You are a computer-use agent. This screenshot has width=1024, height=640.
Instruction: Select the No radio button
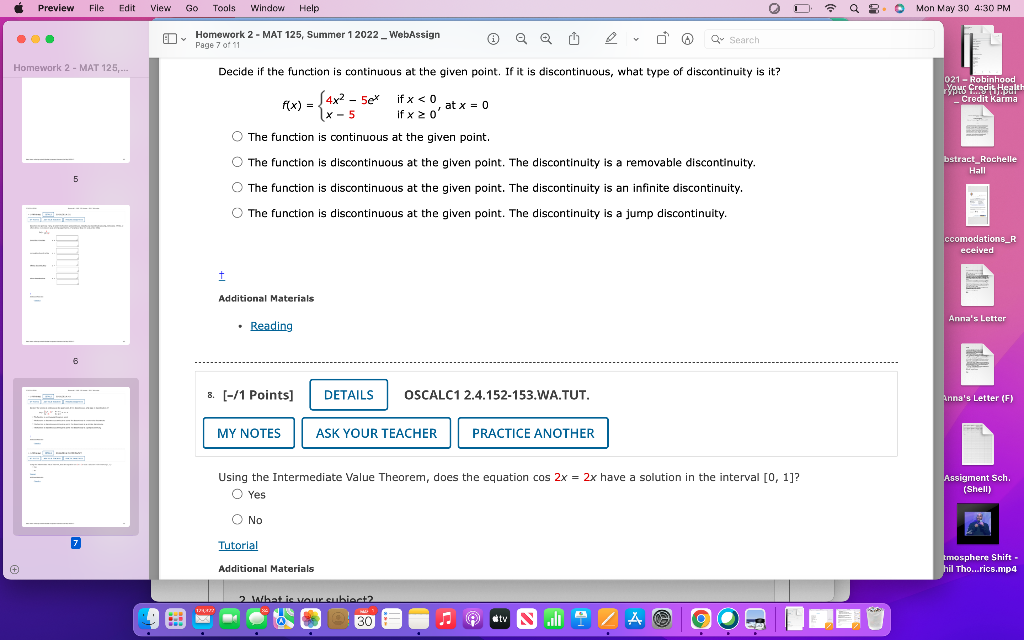pyautogui.click(x=237, y=520)
